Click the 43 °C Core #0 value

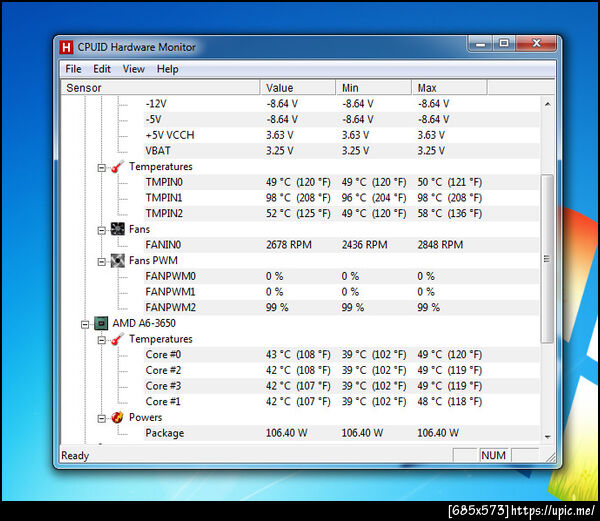(x=298, y=355)
